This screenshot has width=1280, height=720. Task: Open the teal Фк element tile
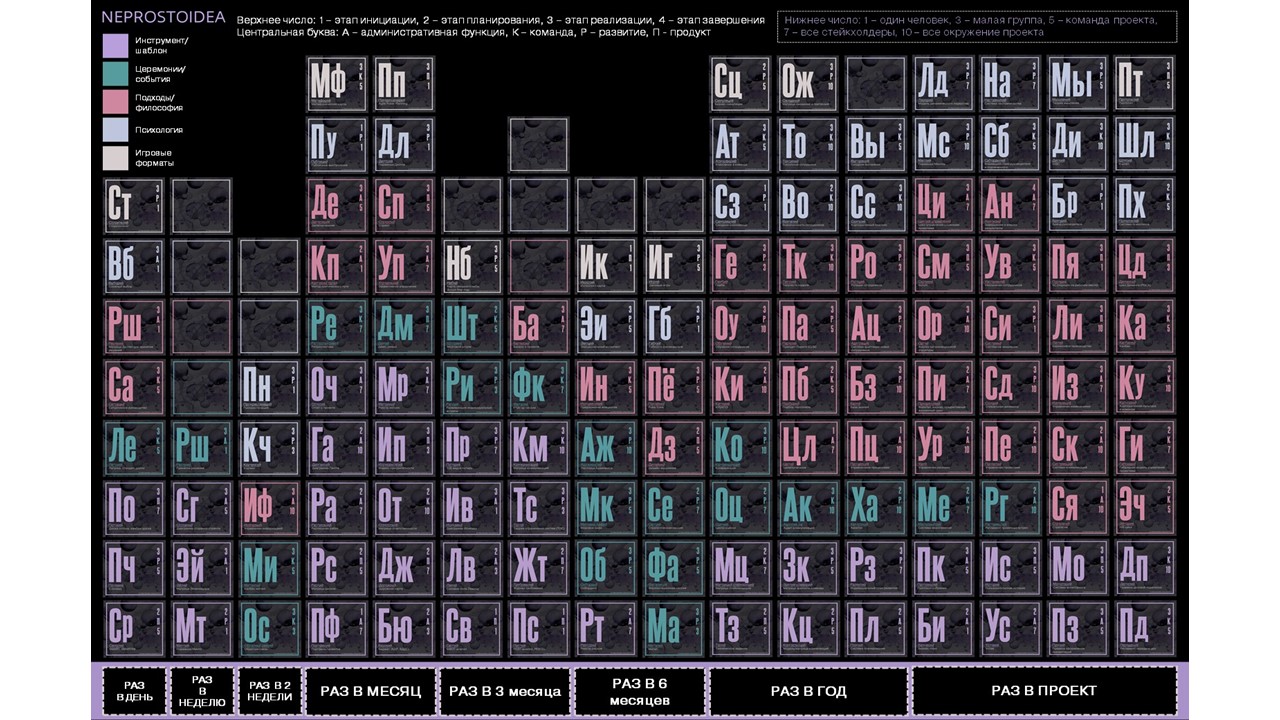539,387
